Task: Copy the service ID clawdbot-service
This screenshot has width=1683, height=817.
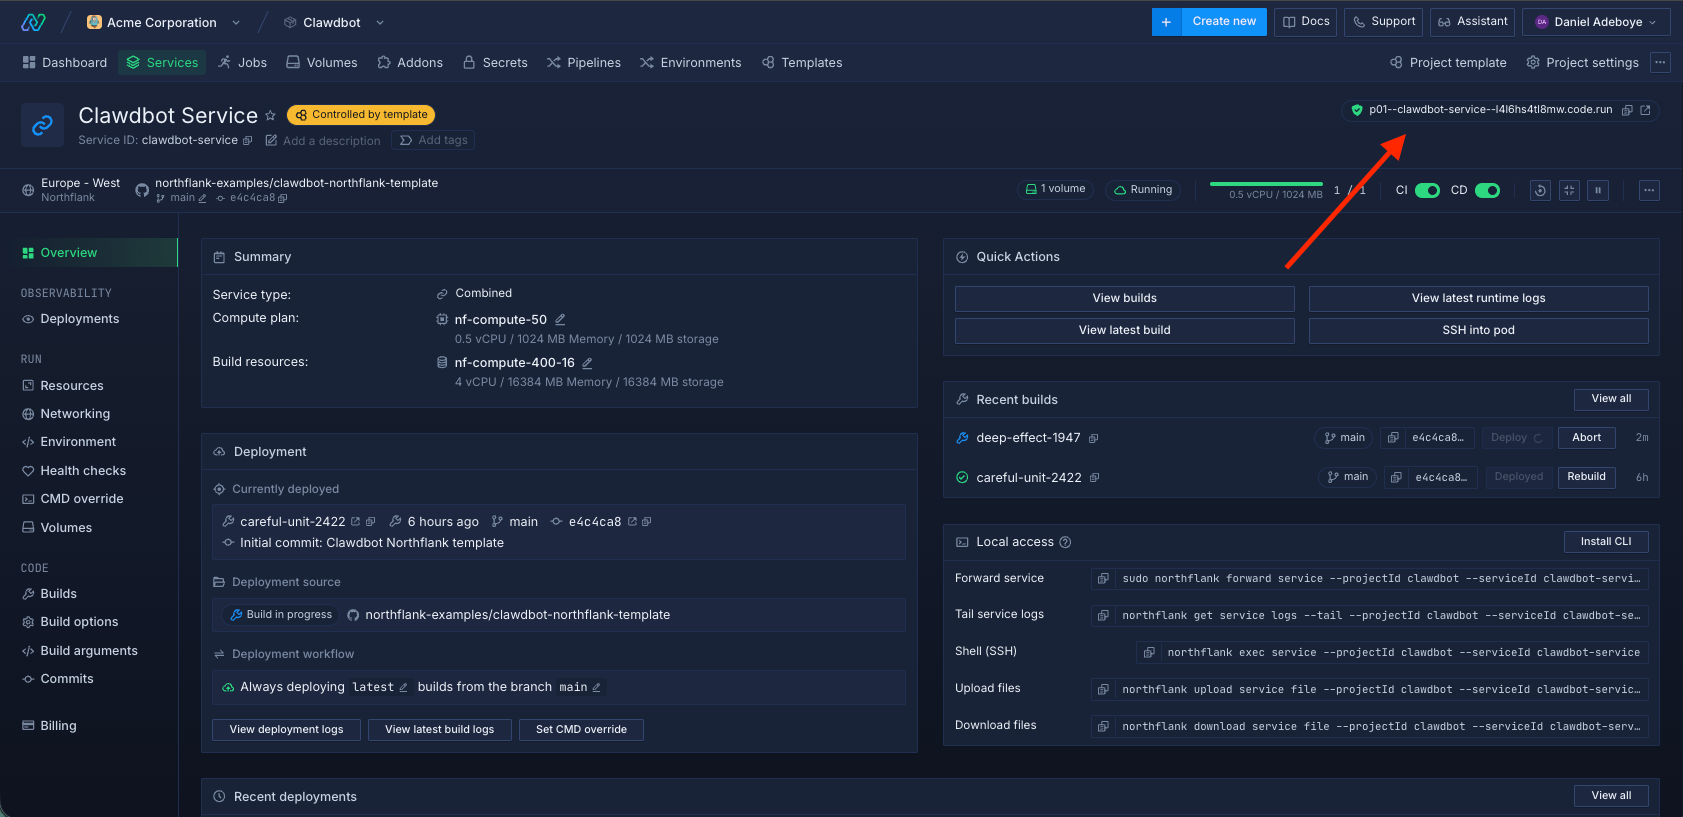Action: (x=248, y=141)
